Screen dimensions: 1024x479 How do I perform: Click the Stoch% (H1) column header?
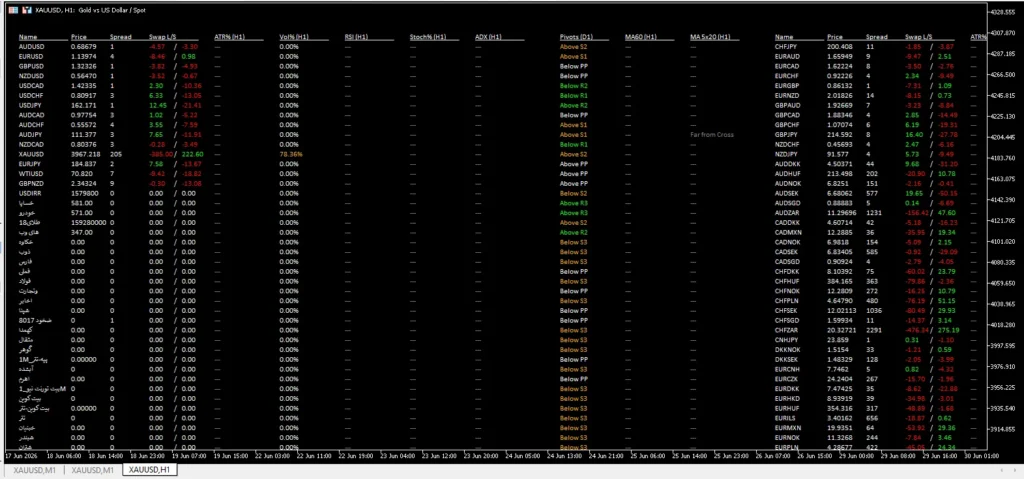(x=428, y=37)
